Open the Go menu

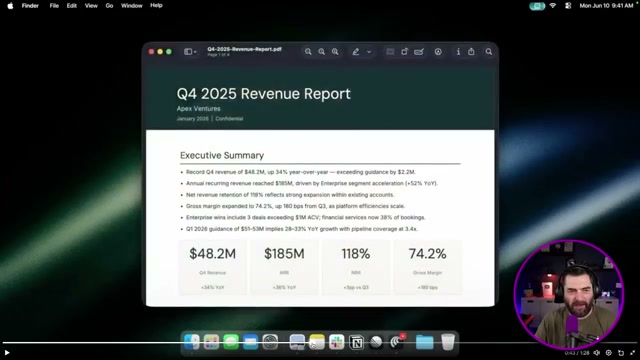coord(109,6)
